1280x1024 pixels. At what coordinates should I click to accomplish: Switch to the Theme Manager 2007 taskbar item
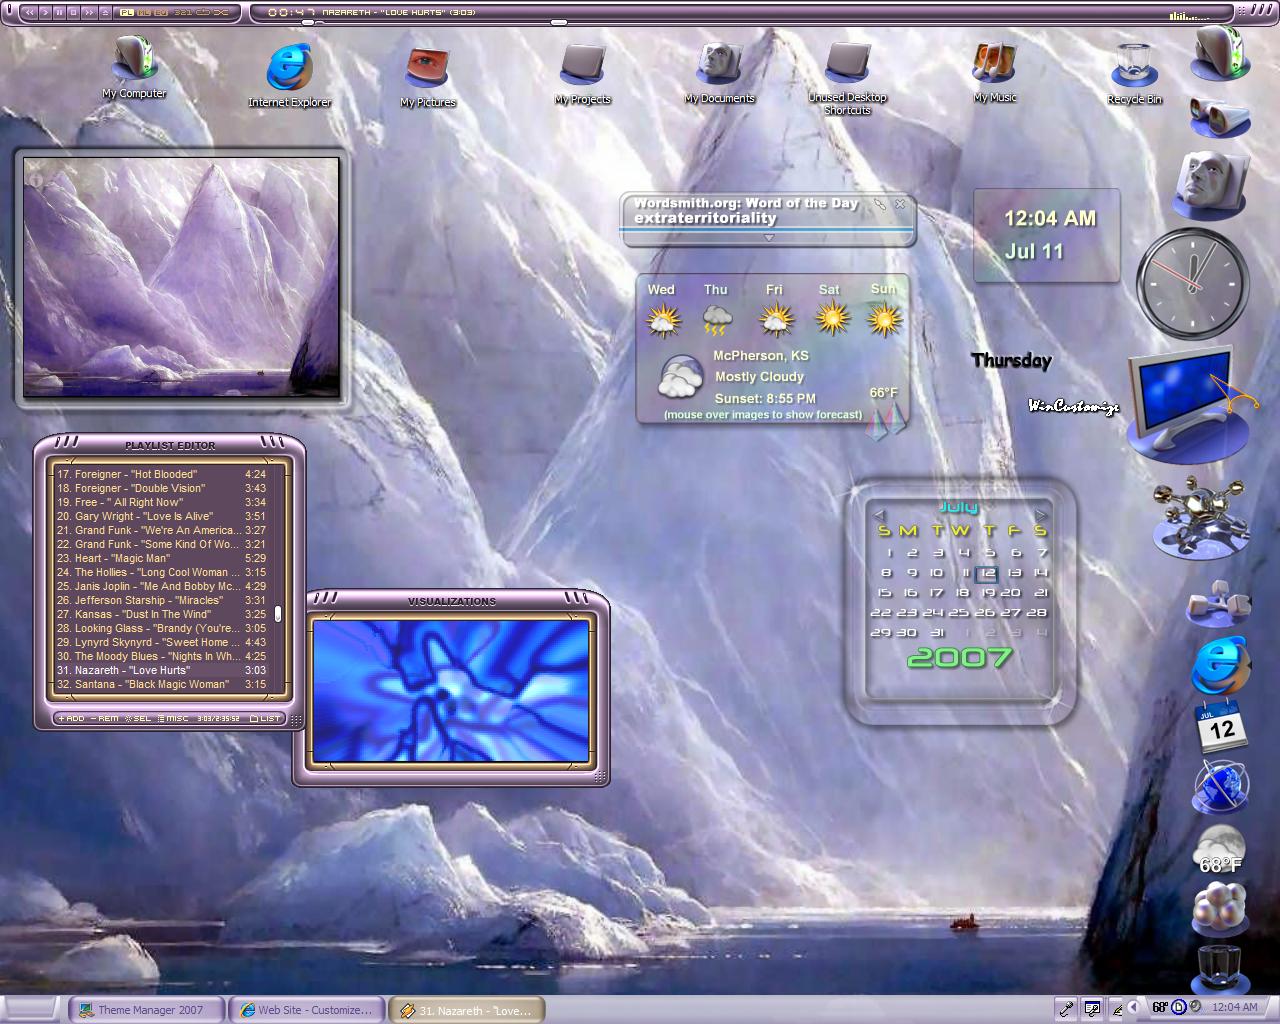coord(147,1010)
